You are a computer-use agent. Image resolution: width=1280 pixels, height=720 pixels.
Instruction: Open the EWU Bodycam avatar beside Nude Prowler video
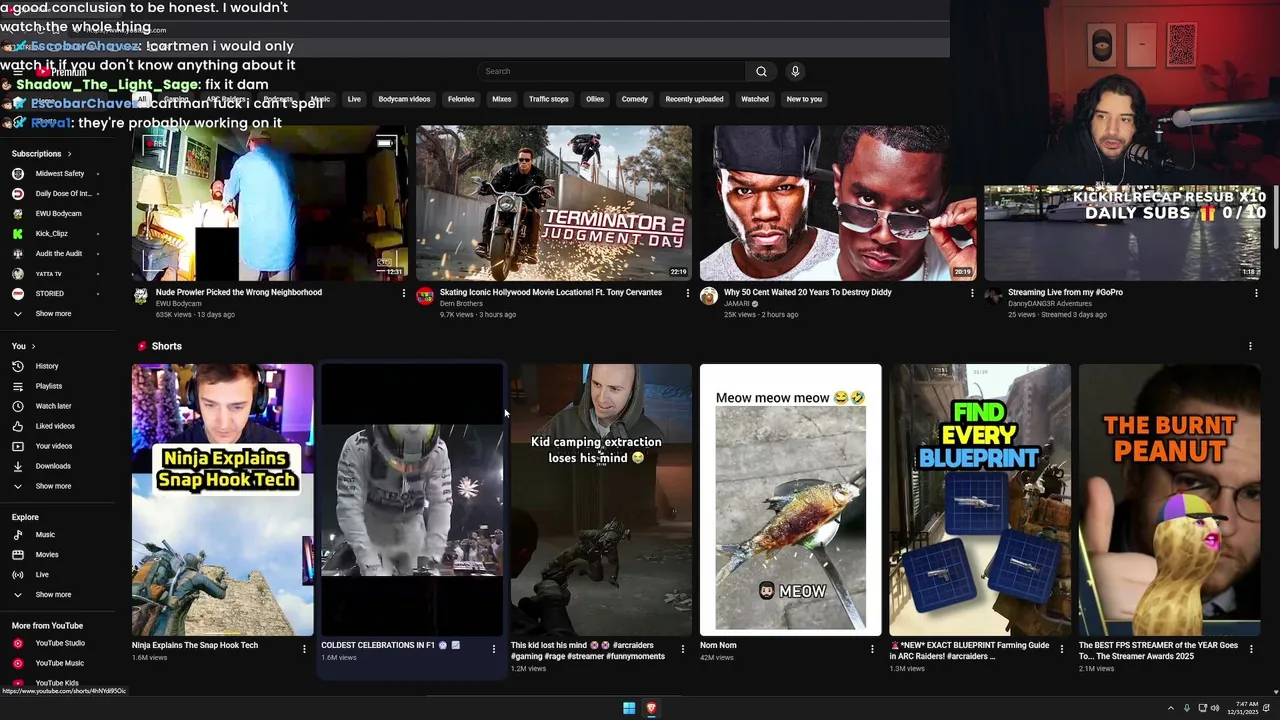[x=141, y=296]
